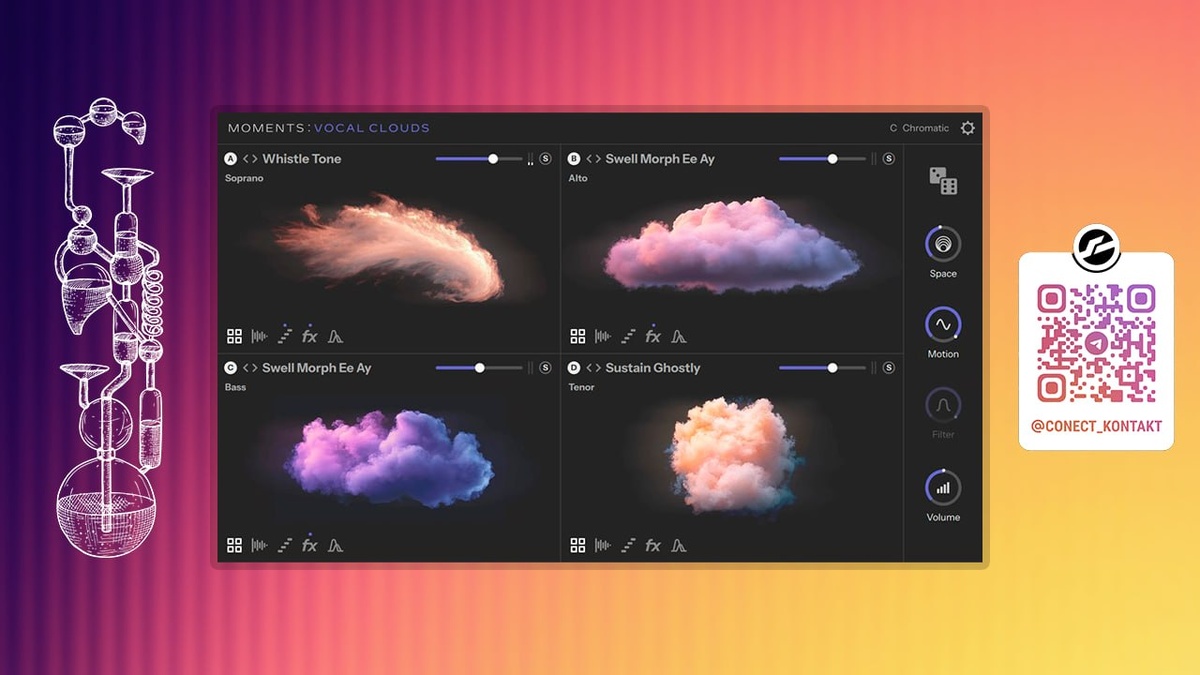This screenshot has width=1200, height=675.
Task: Adjust layer C level slider
Action: point(479,368)
